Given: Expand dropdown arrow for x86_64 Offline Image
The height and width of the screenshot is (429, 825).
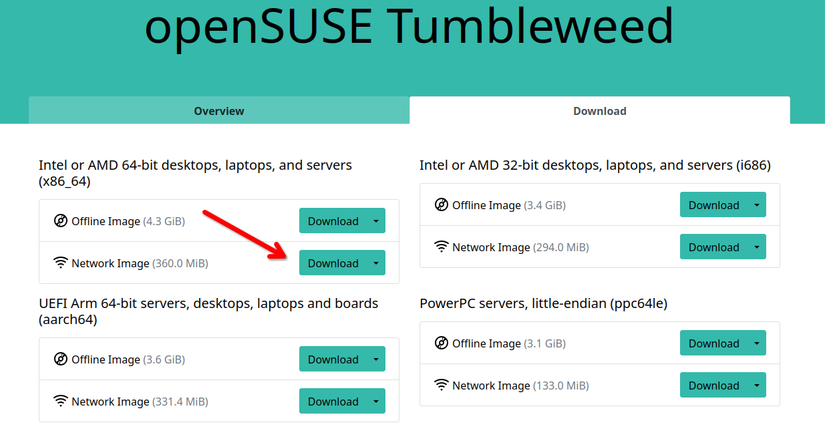Looking at the screenshot, I should coord(376,221).
